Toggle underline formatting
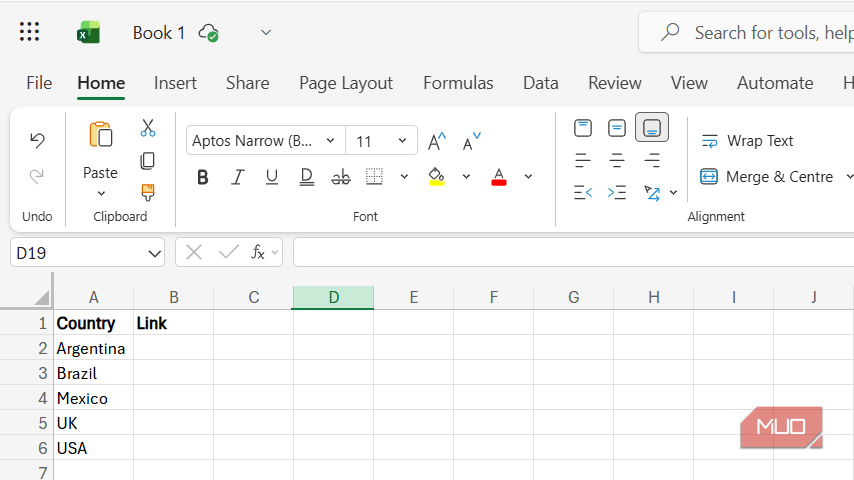Viewport: 854px width, 480px height. (272, 177)
